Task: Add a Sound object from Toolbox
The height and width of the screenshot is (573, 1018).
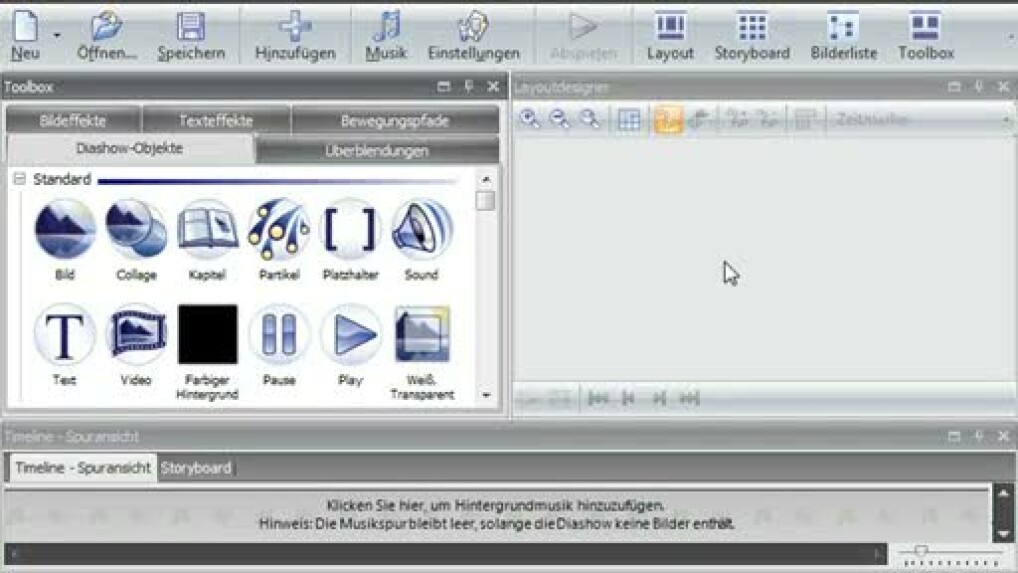Action: [421, 229]
